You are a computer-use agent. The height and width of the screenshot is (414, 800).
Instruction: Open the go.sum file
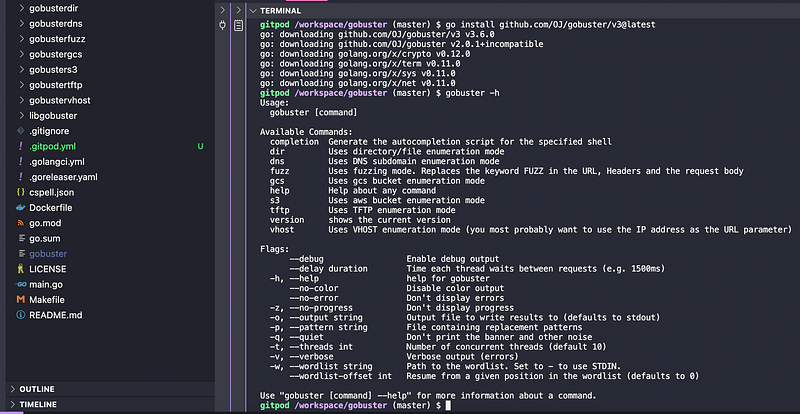tap(45, 238)
